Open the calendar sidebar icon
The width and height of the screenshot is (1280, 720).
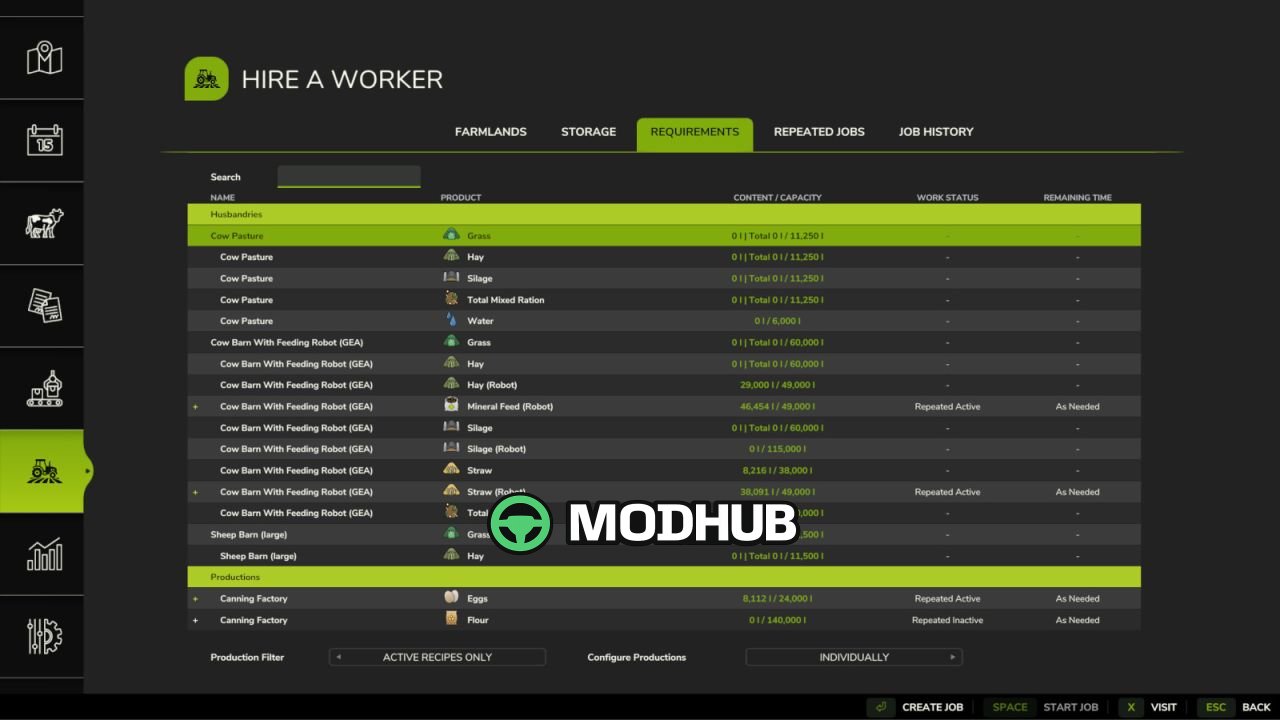tap(44, 140)
